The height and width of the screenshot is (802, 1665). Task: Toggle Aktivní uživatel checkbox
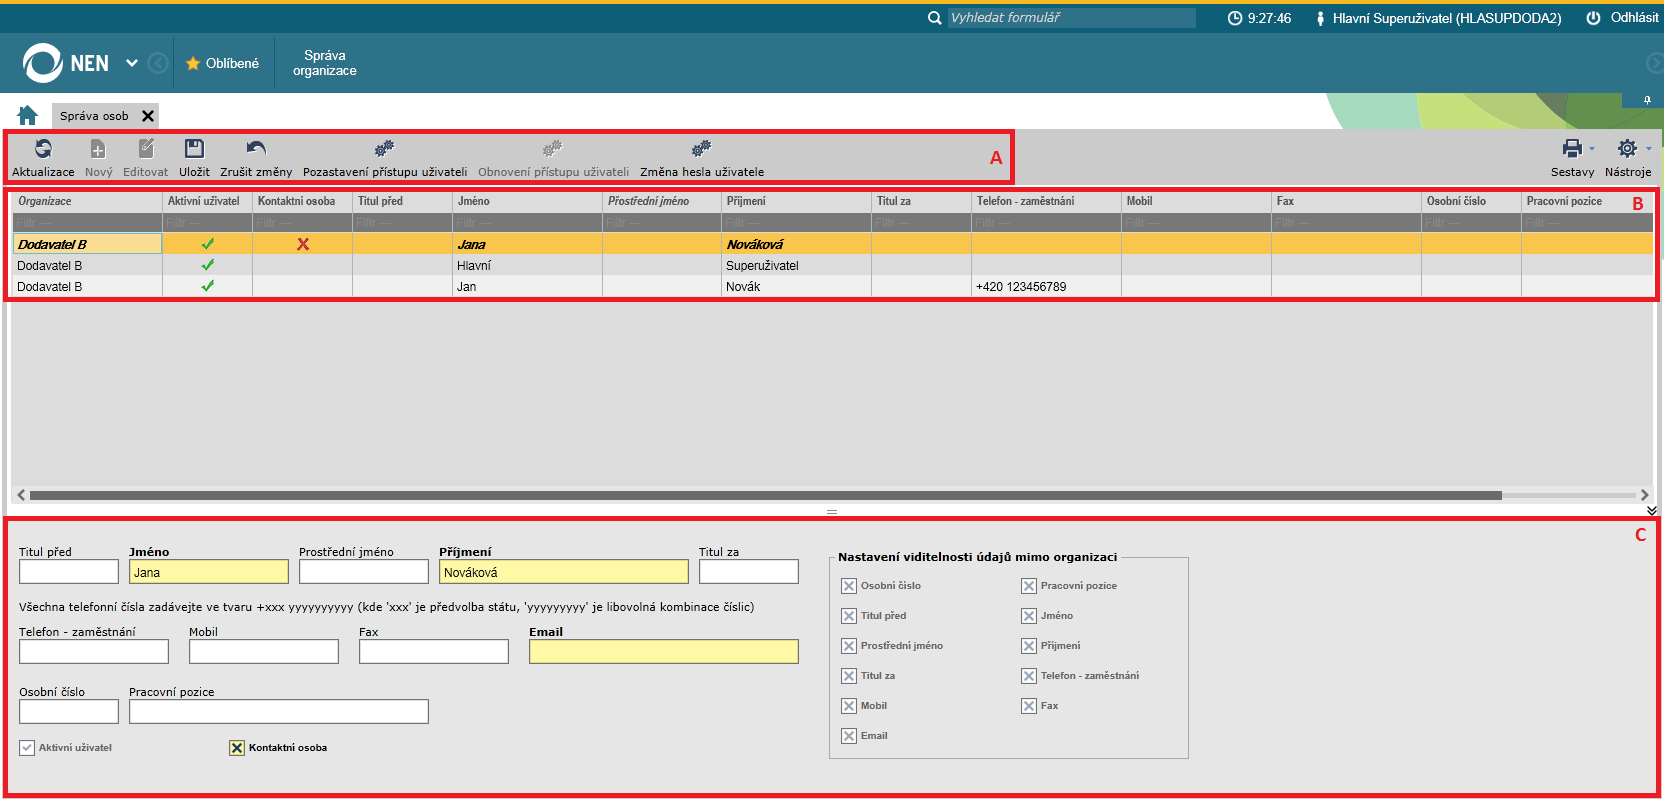tap(27, 748)
